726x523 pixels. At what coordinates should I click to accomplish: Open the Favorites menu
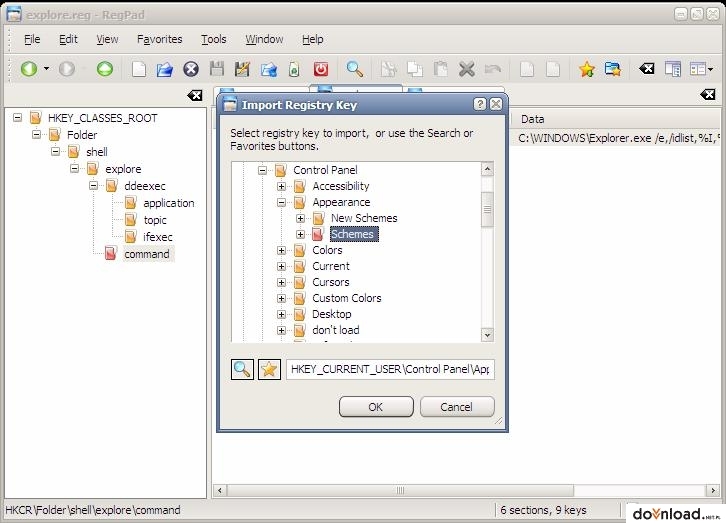(x=159, y=39)
